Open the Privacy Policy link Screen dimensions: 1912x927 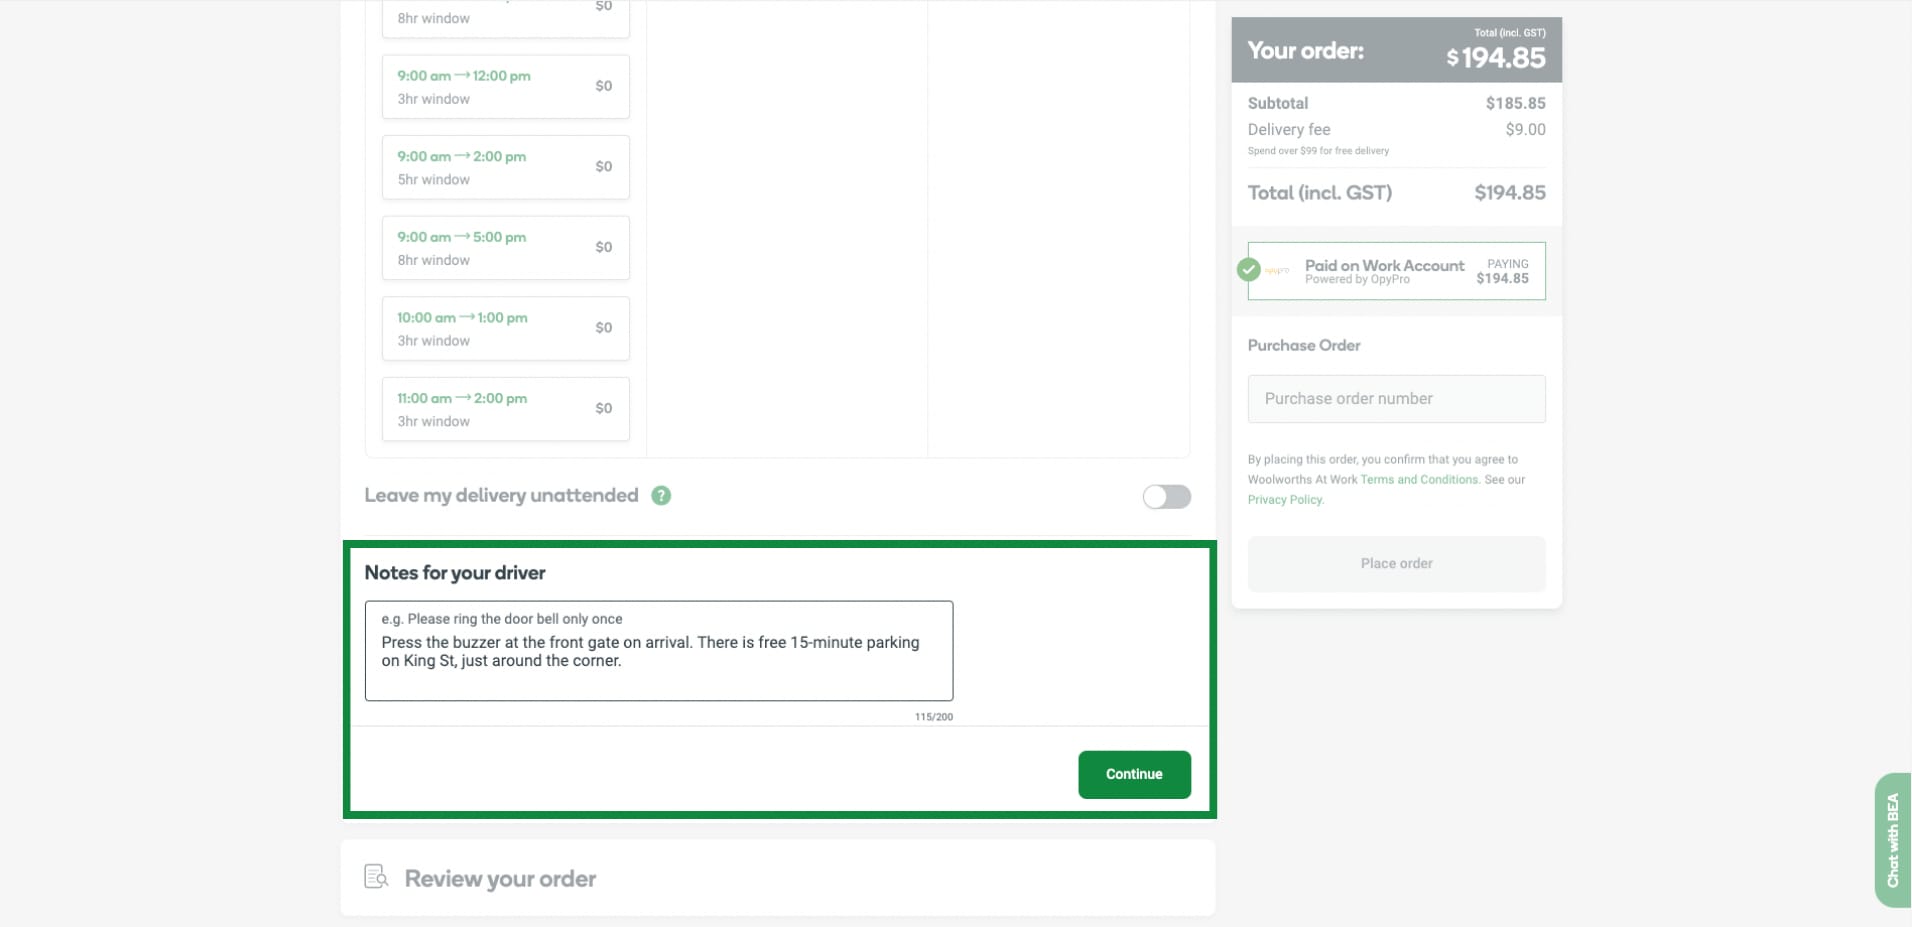(x=1284, y=499)
